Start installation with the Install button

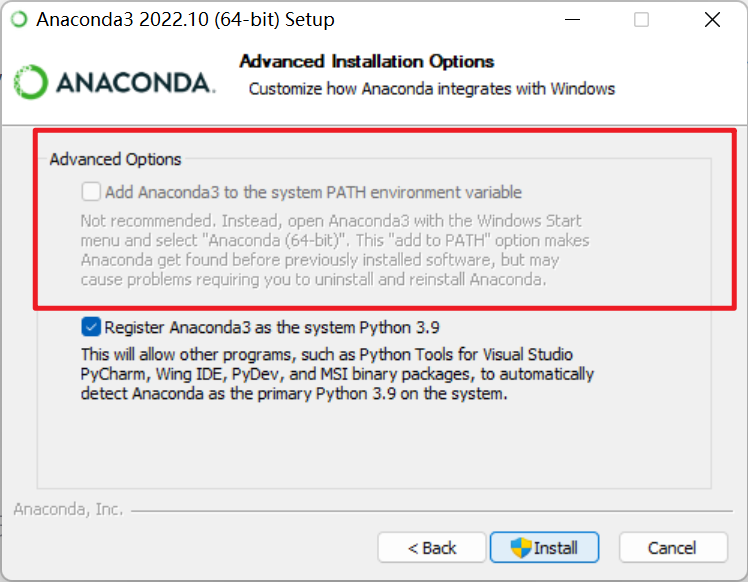pos(544,548)
